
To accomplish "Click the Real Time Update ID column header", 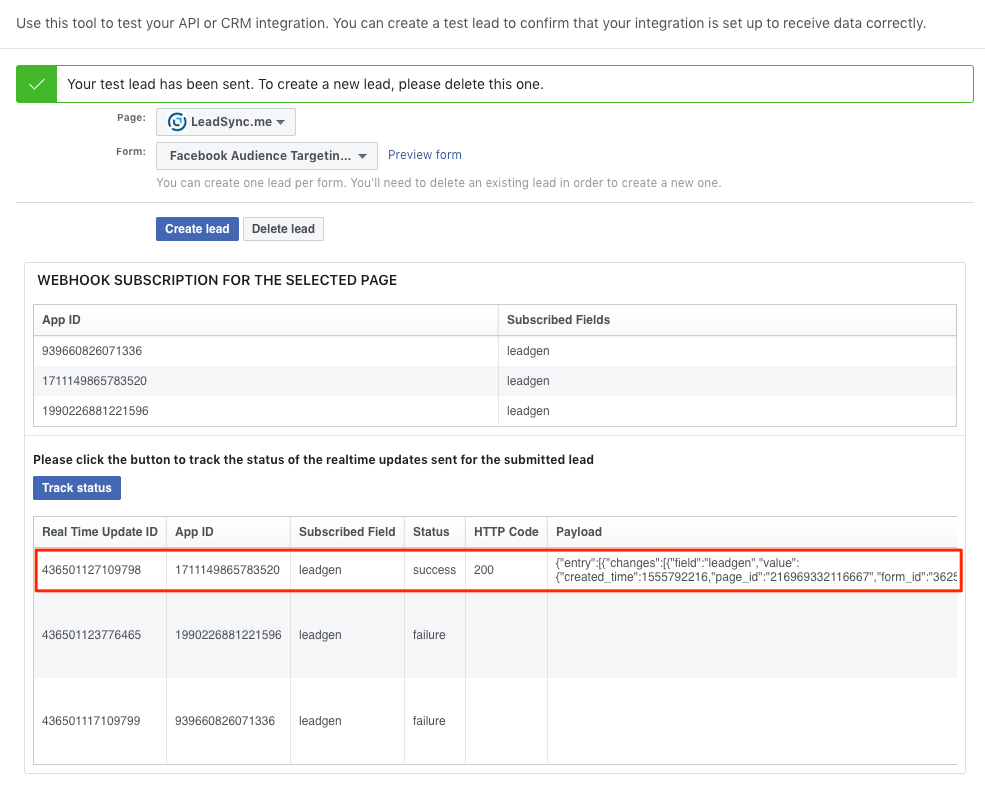I will click(100, 532).
